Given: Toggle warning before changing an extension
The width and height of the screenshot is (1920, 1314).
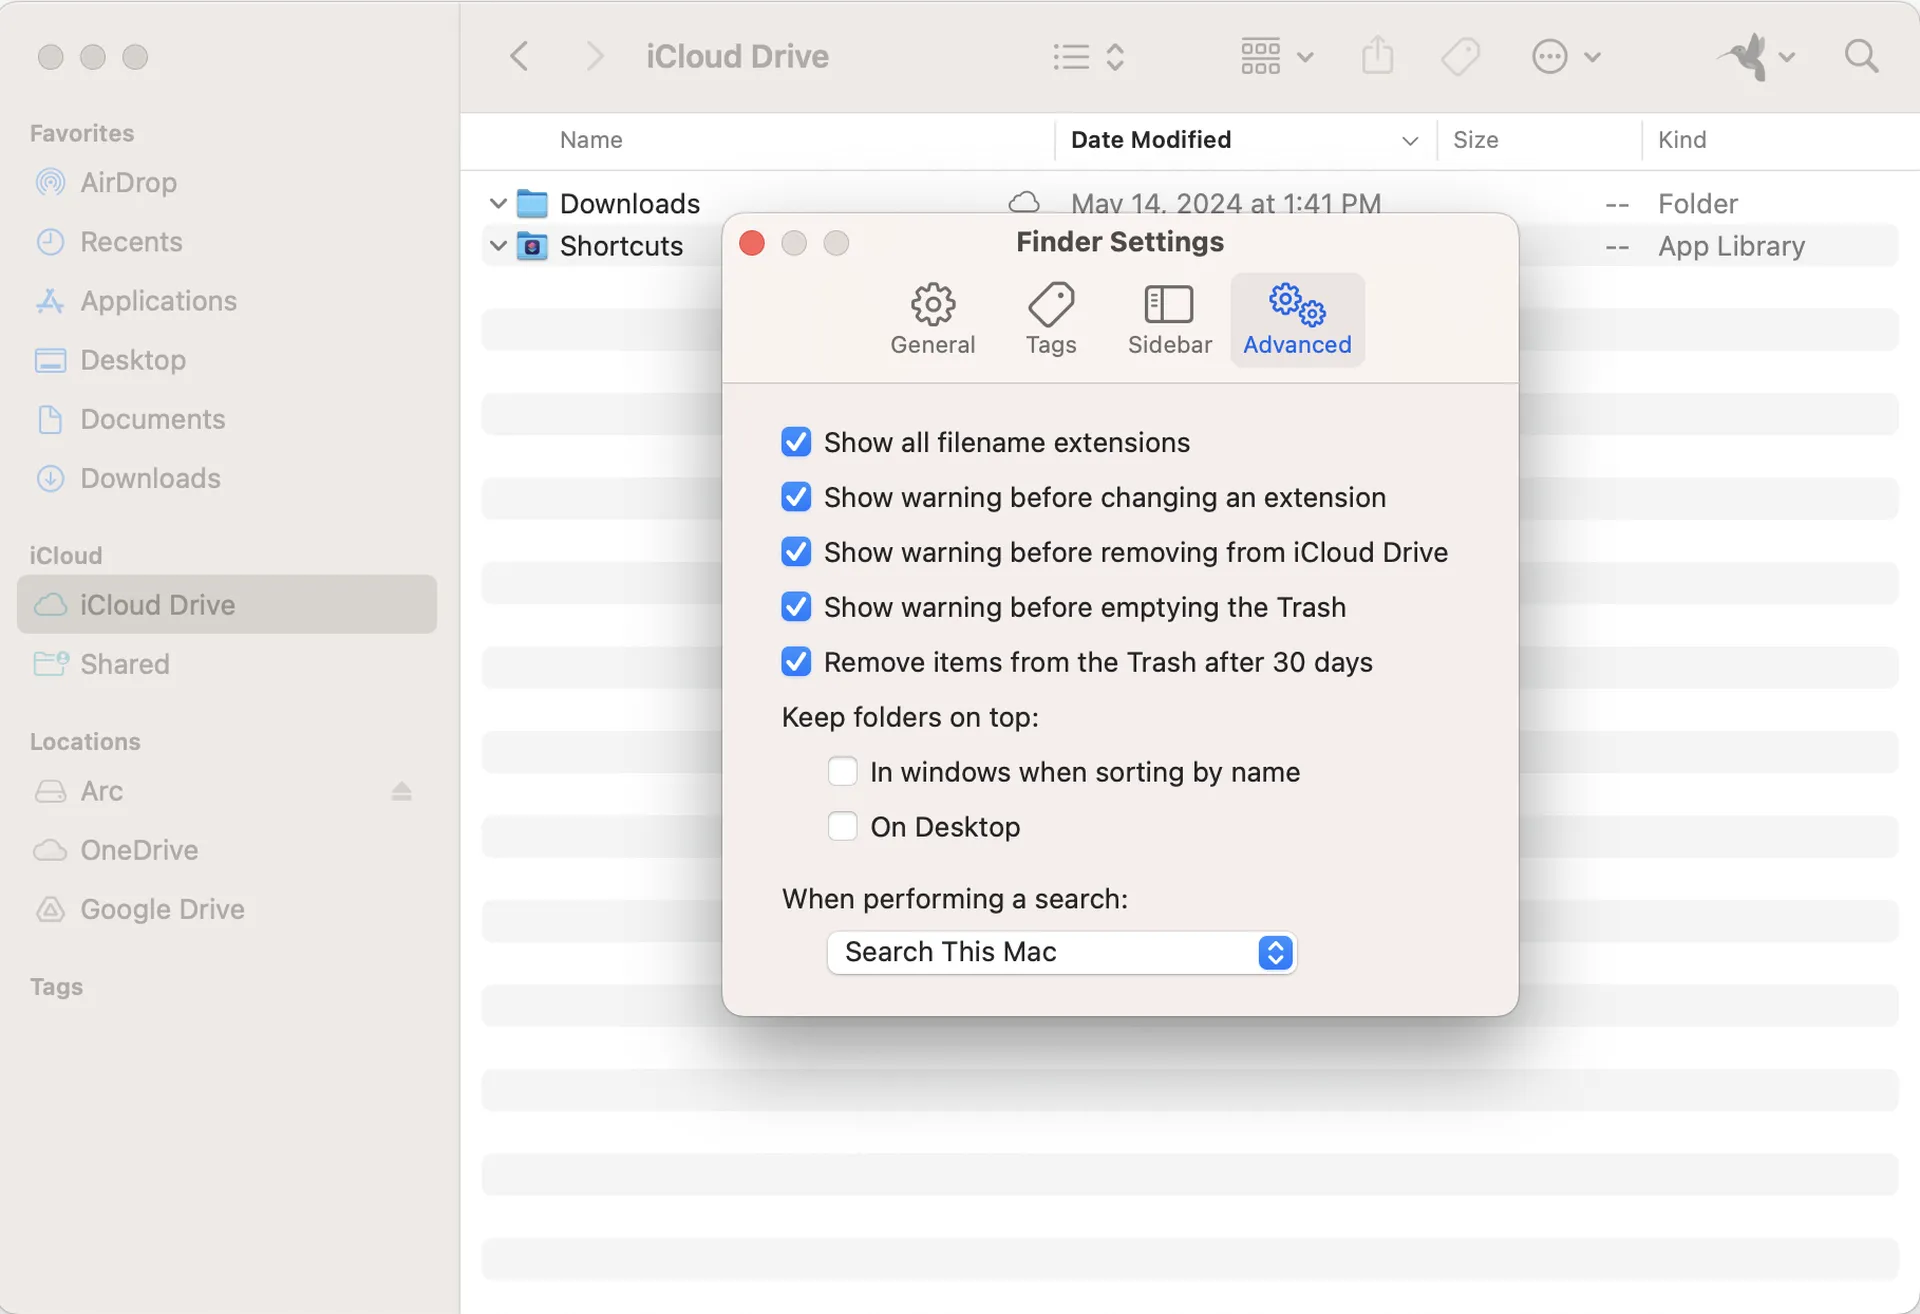Looking at the screenshot, I should (x=796, y=497).
